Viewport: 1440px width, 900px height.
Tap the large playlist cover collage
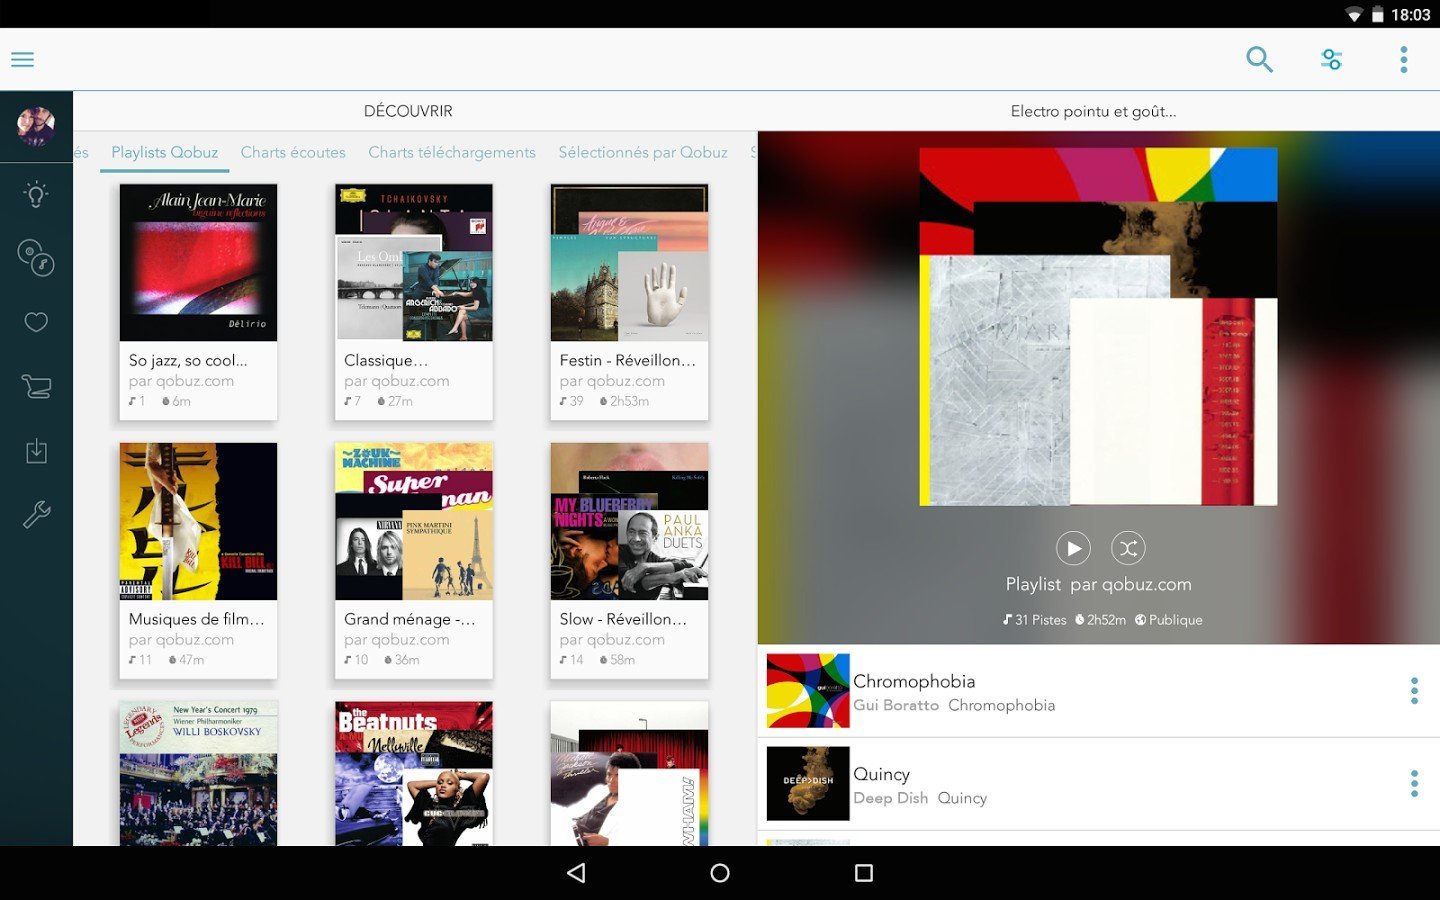(x=1098, y=326)
